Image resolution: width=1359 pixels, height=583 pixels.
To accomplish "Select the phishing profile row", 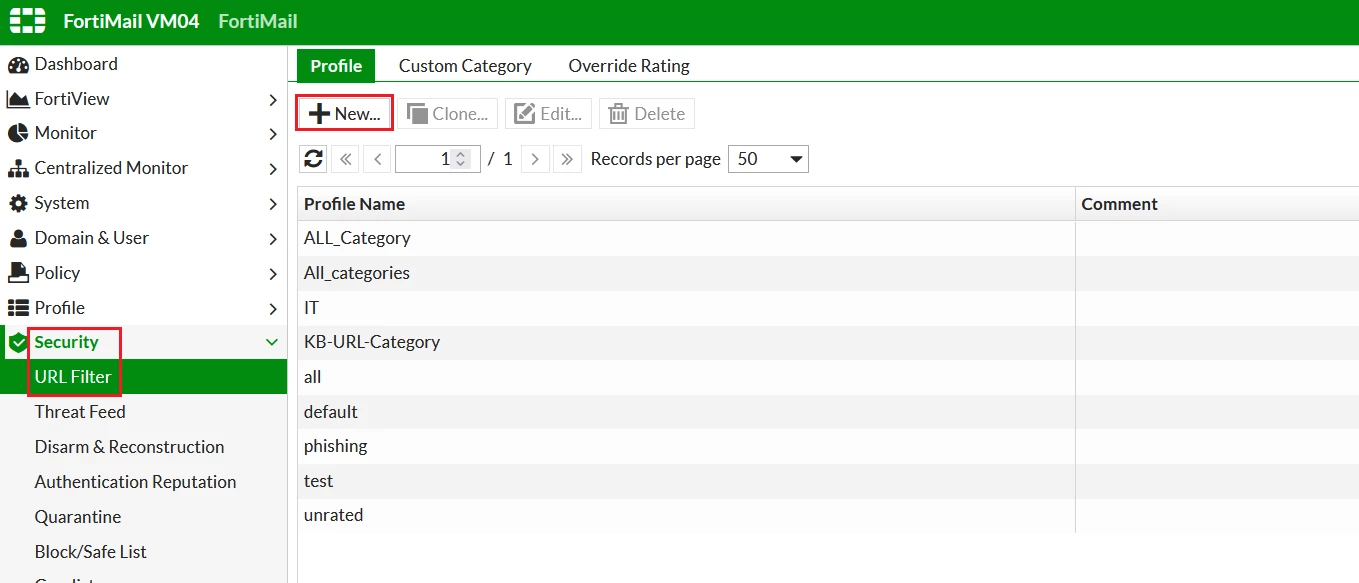I will (828, 446).
